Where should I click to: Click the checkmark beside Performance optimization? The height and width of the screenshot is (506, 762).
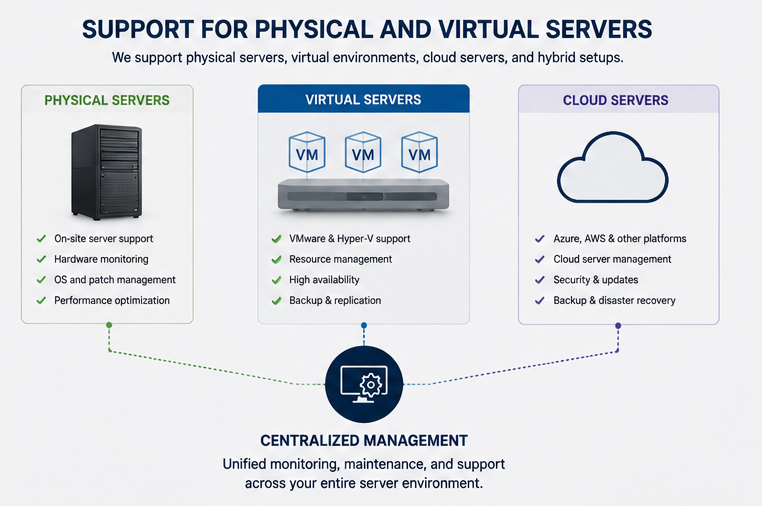[x=41, y=300]
